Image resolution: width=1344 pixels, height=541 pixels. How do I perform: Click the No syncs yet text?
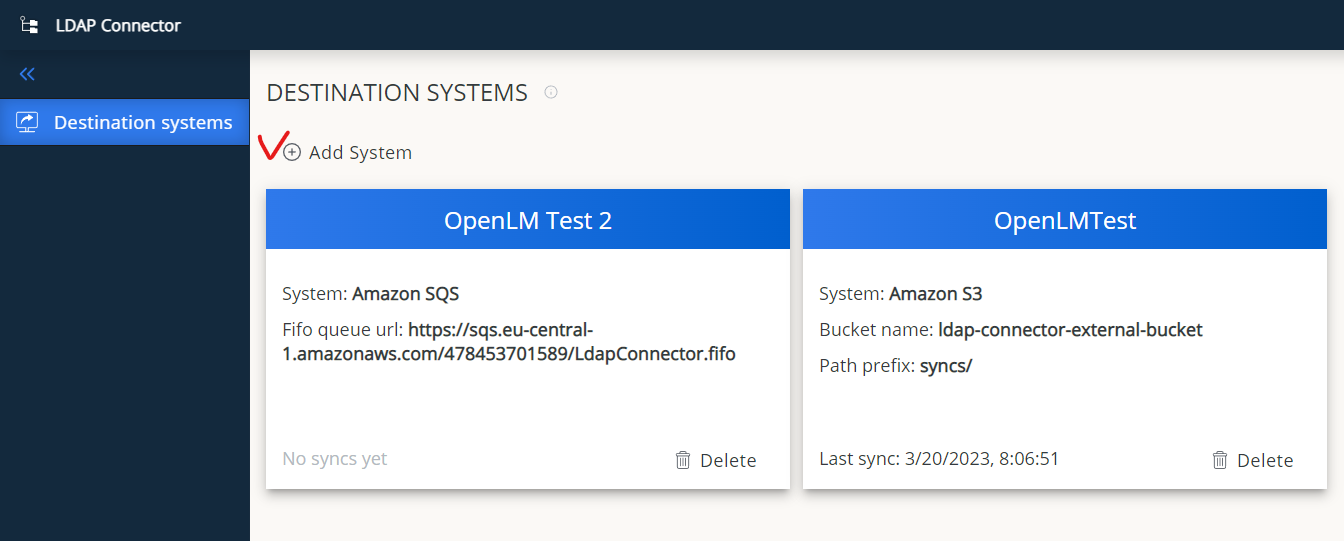[334, 459]
